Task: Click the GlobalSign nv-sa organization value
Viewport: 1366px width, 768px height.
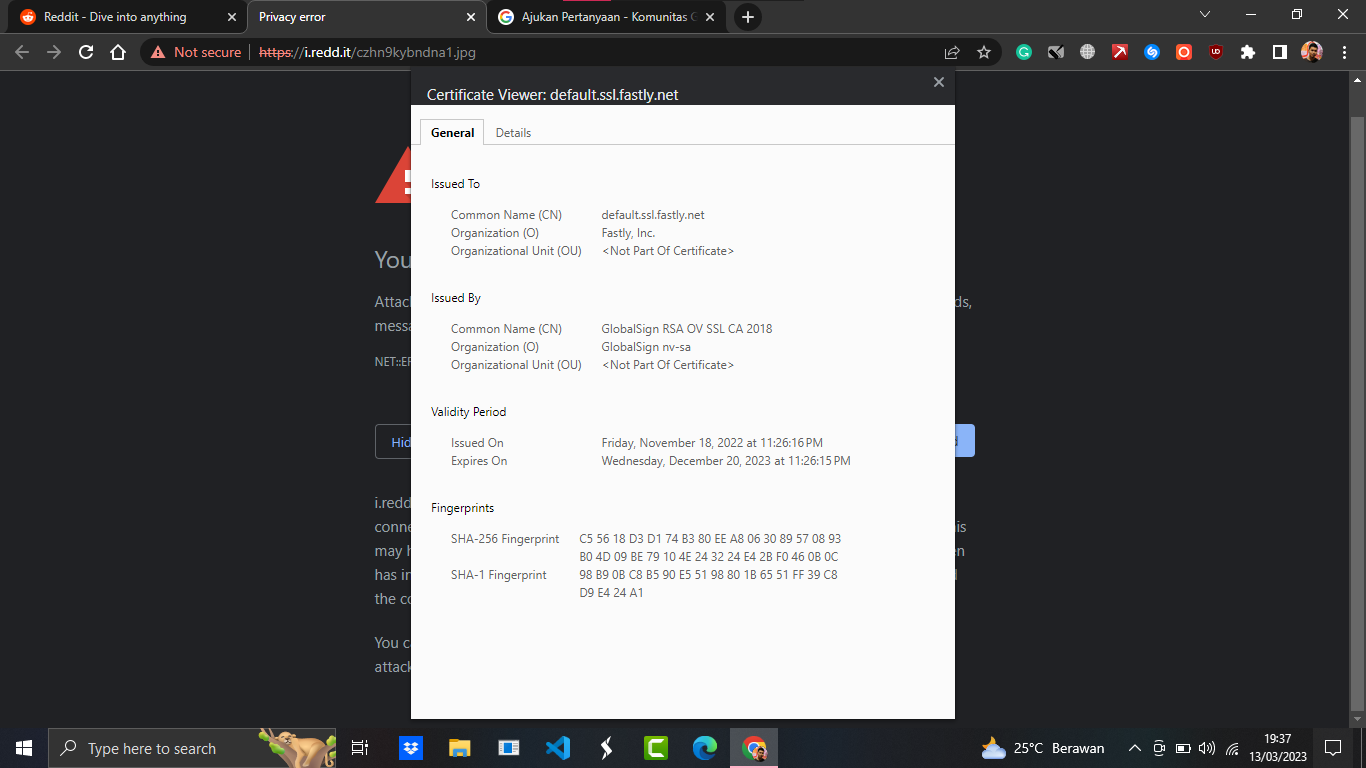Action: (646, 347)
